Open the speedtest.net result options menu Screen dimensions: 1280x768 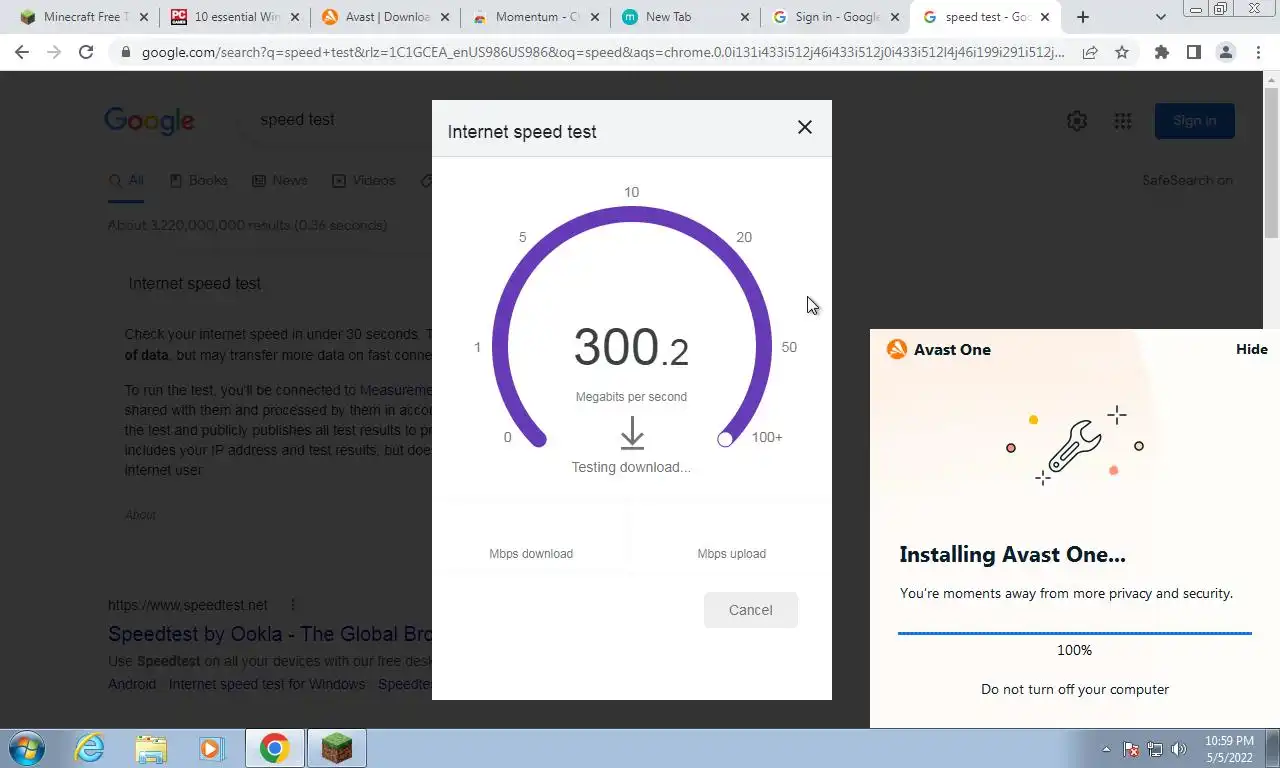(293, 605)
